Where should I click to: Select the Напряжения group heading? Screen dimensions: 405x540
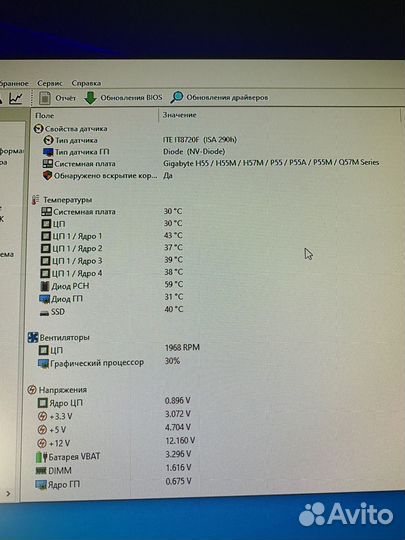pyautogui.click(x=63, y=390)
